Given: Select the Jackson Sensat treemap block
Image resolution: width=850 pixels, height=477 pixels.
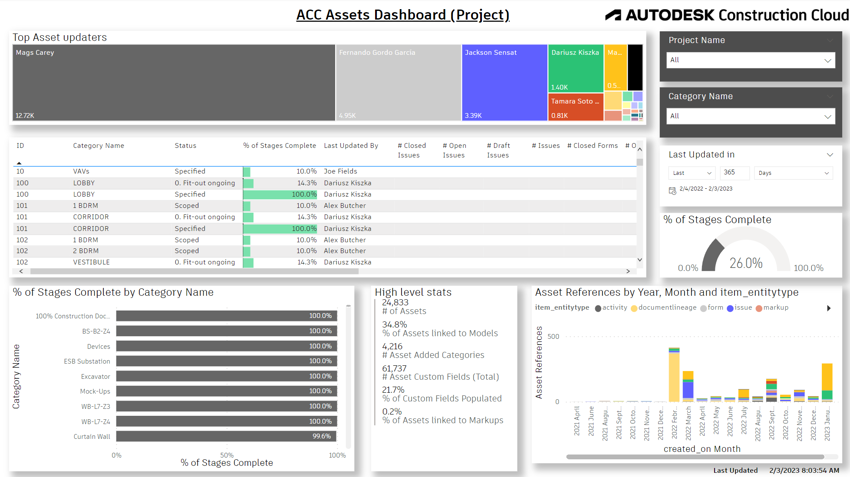Looking at the screenshot, I should [504, 82].
